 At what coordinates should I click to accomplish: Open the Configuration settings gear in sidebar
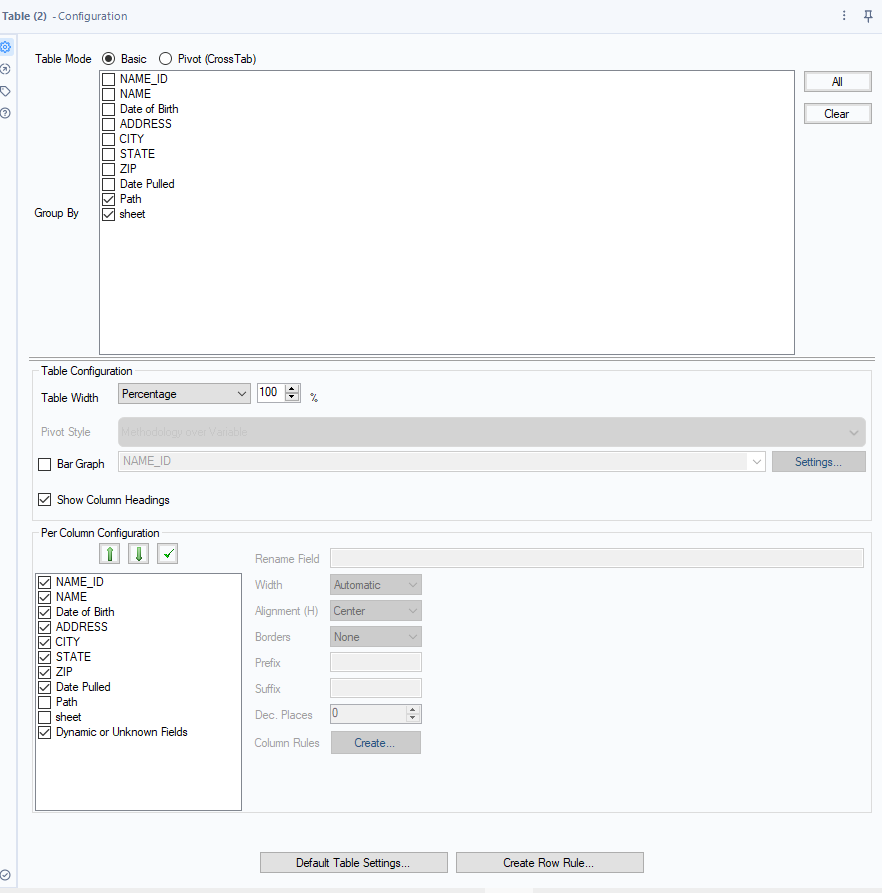point(8,46)
